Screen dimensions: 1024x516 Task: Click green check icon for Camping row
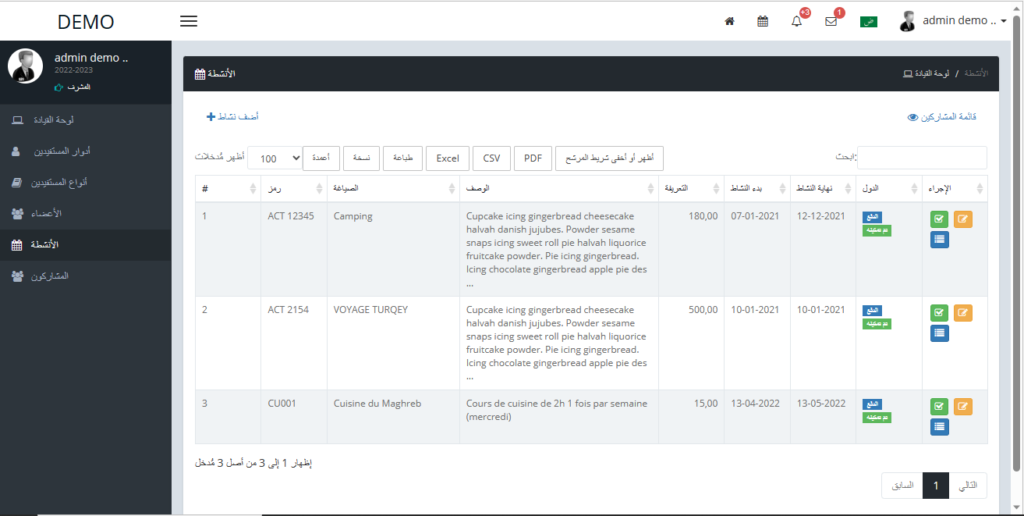tap(939, 219)
